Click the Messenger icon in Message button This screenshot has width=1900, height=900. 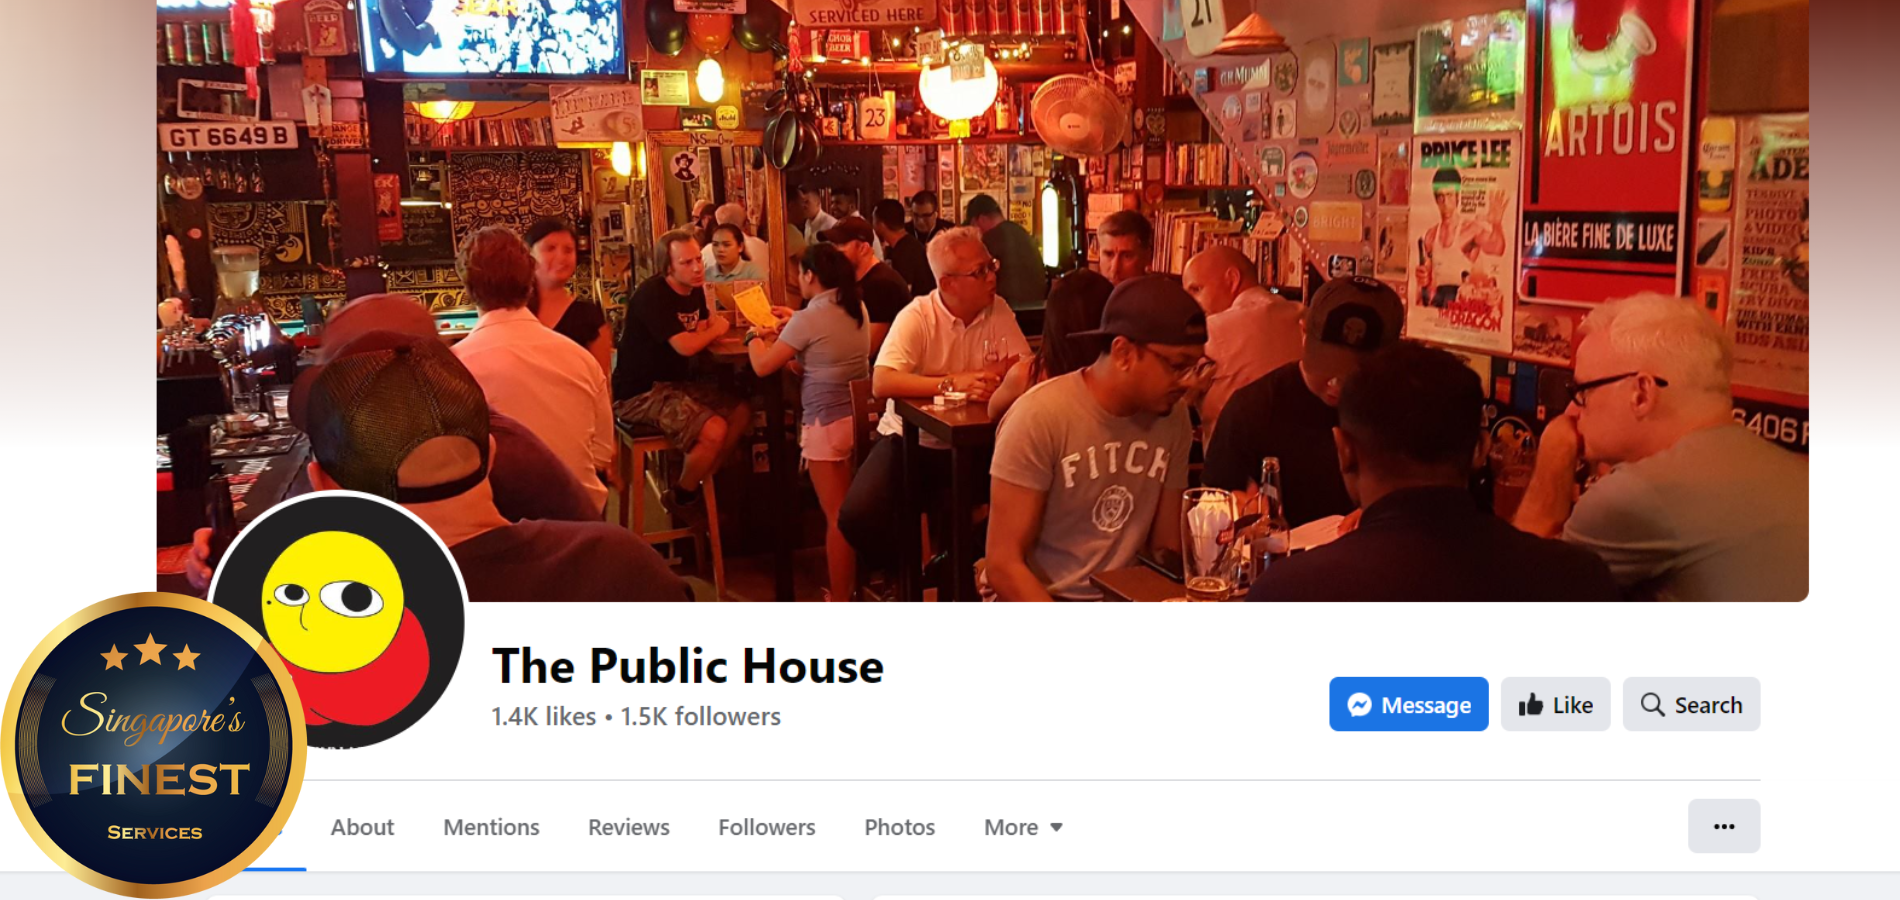[x=1359, y=705]
